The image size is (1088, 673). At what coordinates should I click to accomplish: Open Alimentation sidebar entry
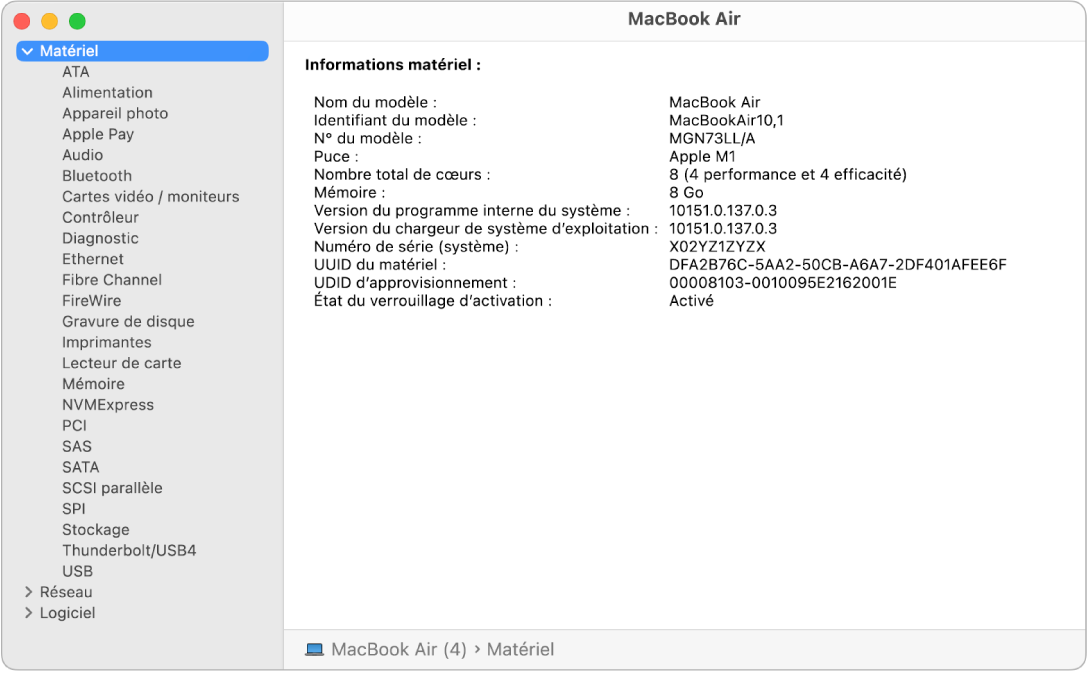pos(108,93)
